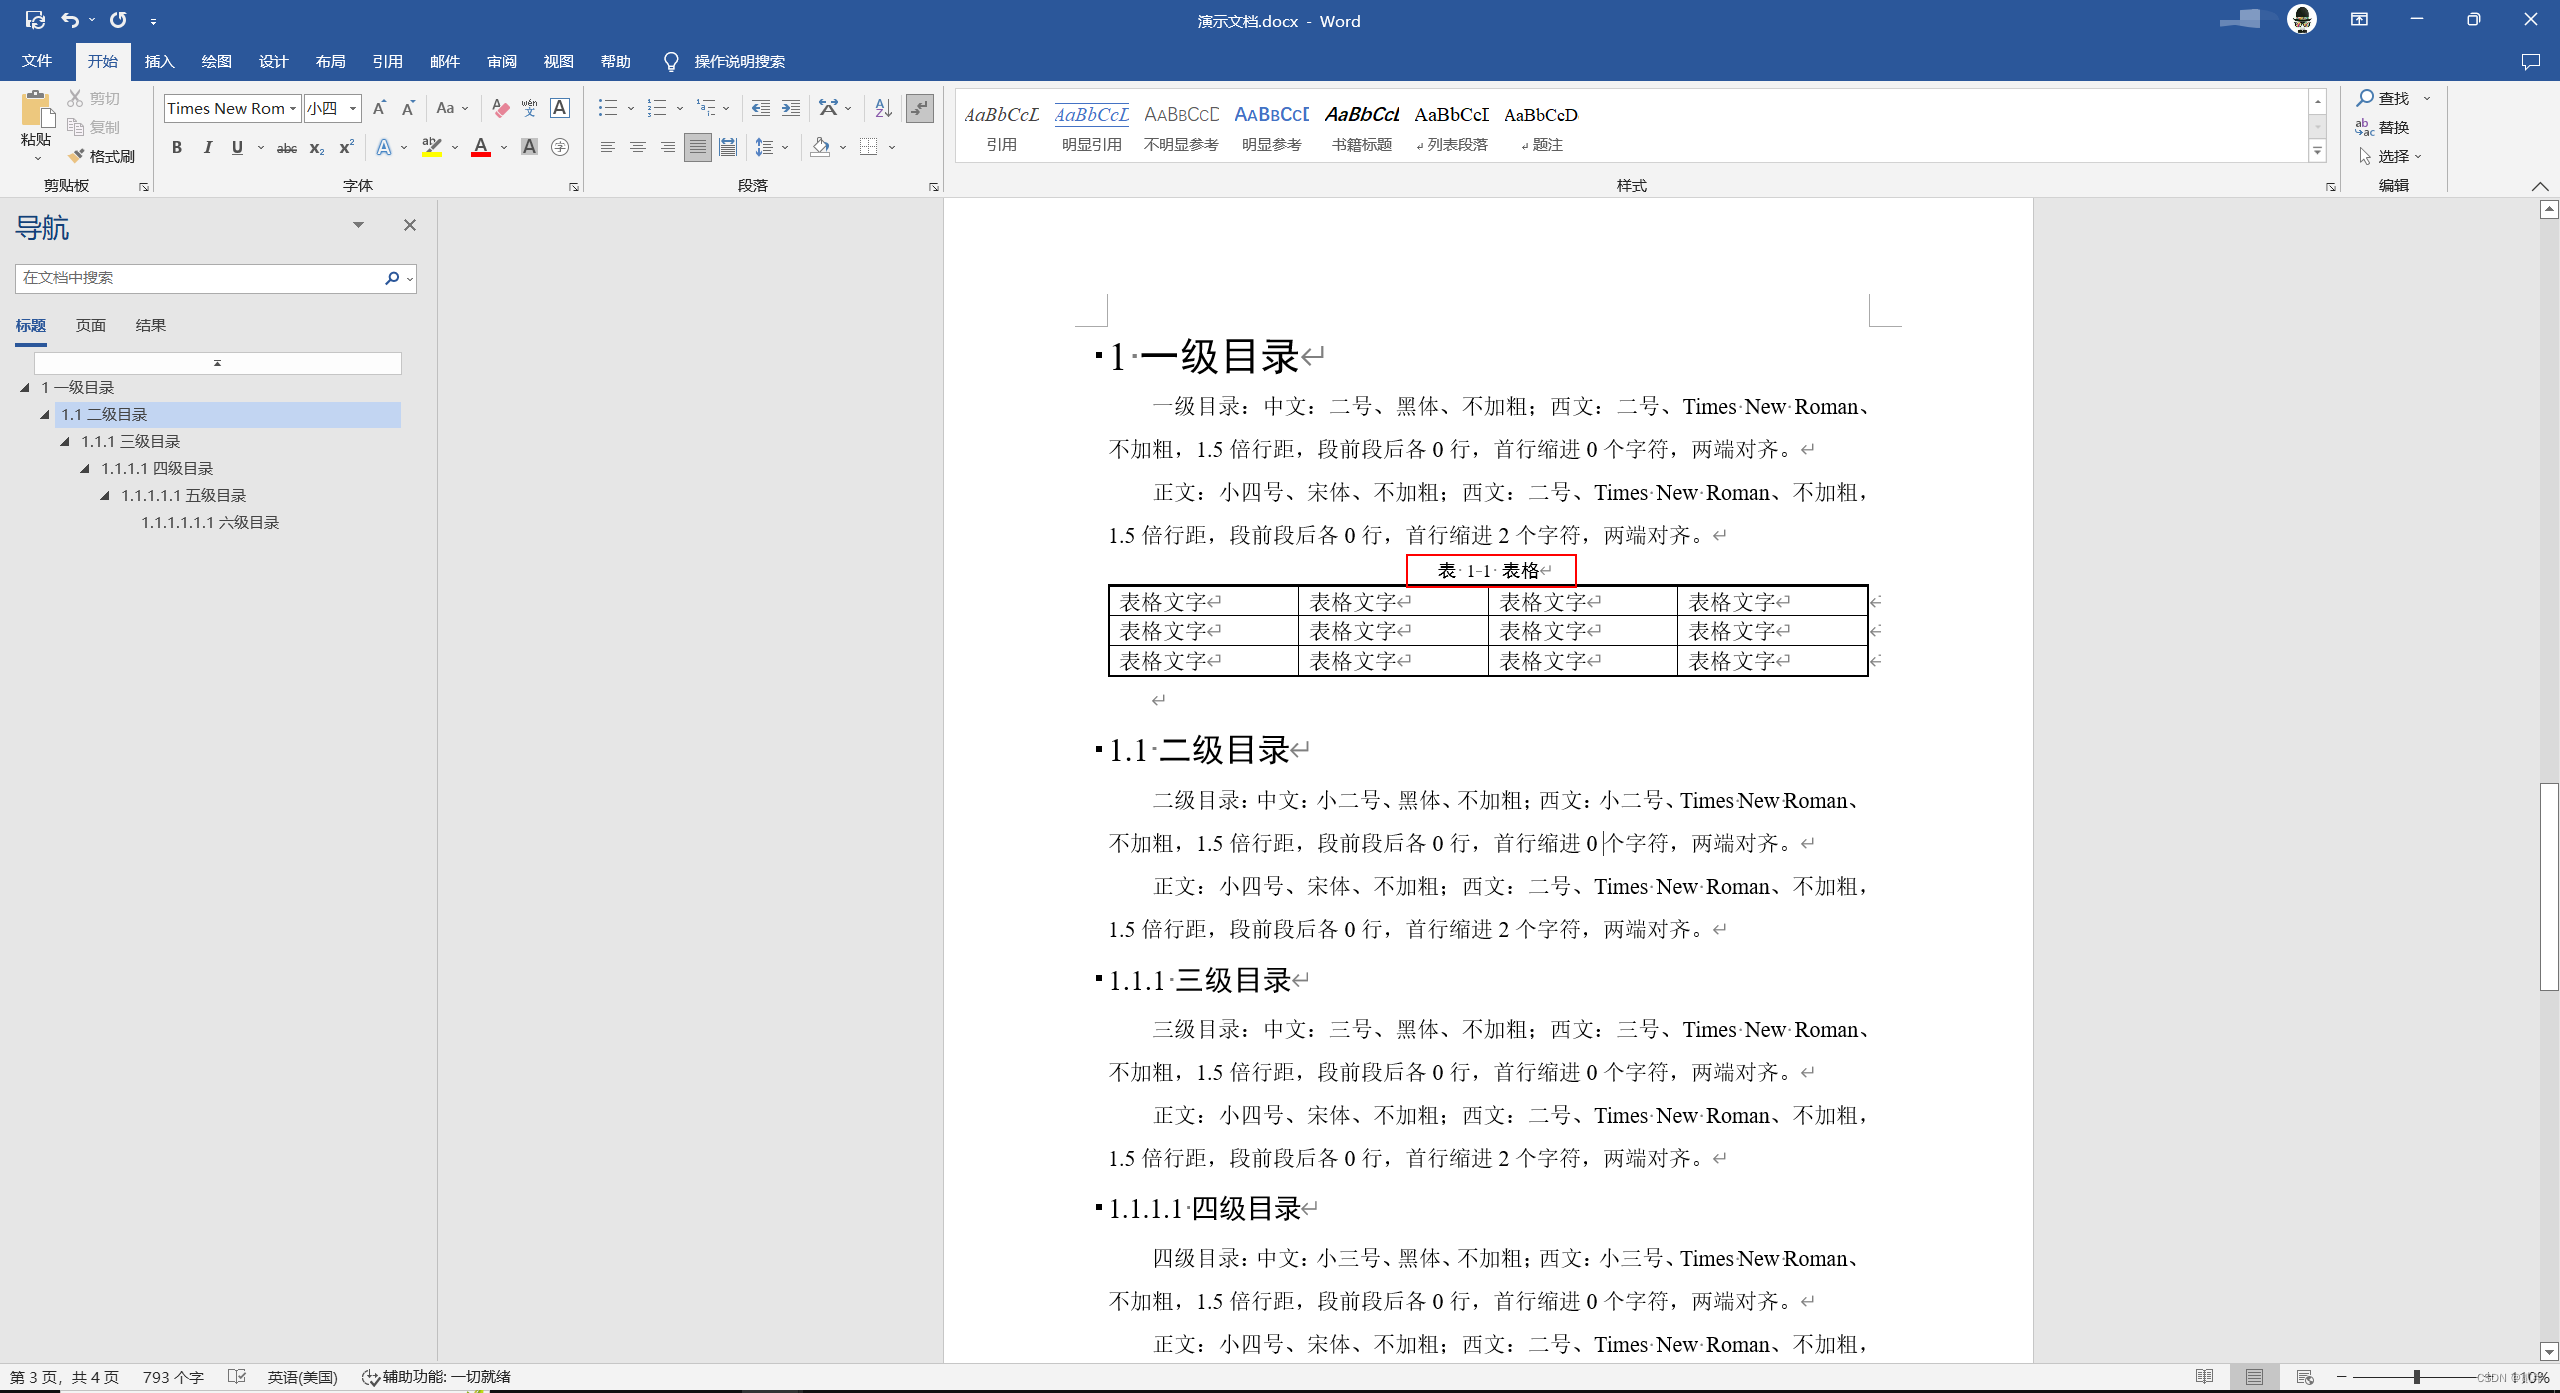Viewport: 2560px width, 1393px height.
Task: Open the phonetic guide (wén) tool
Action: [x=529, y=108]
